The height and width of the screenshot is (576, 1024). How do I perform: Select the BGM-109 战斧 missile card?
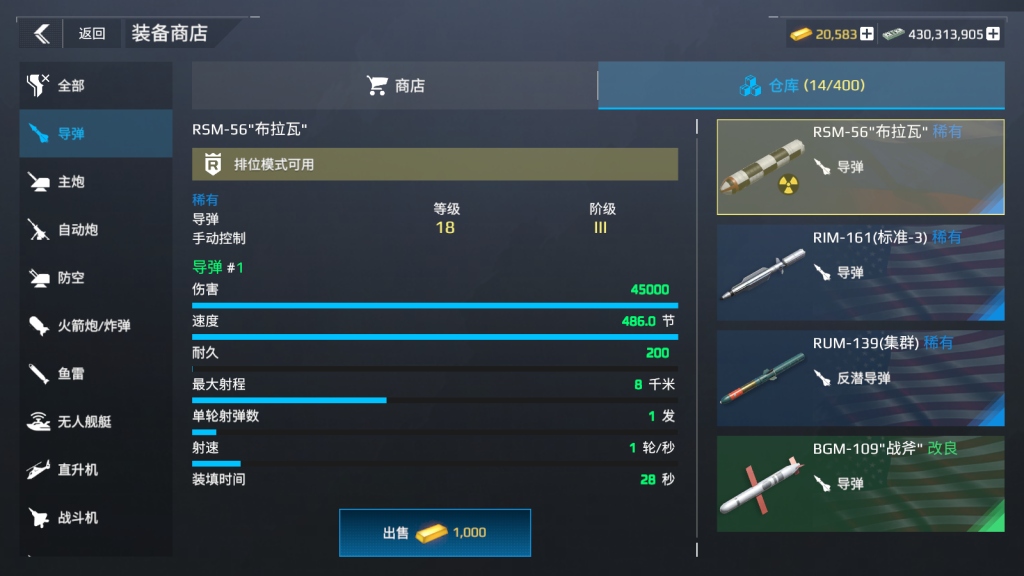[861, 484]
